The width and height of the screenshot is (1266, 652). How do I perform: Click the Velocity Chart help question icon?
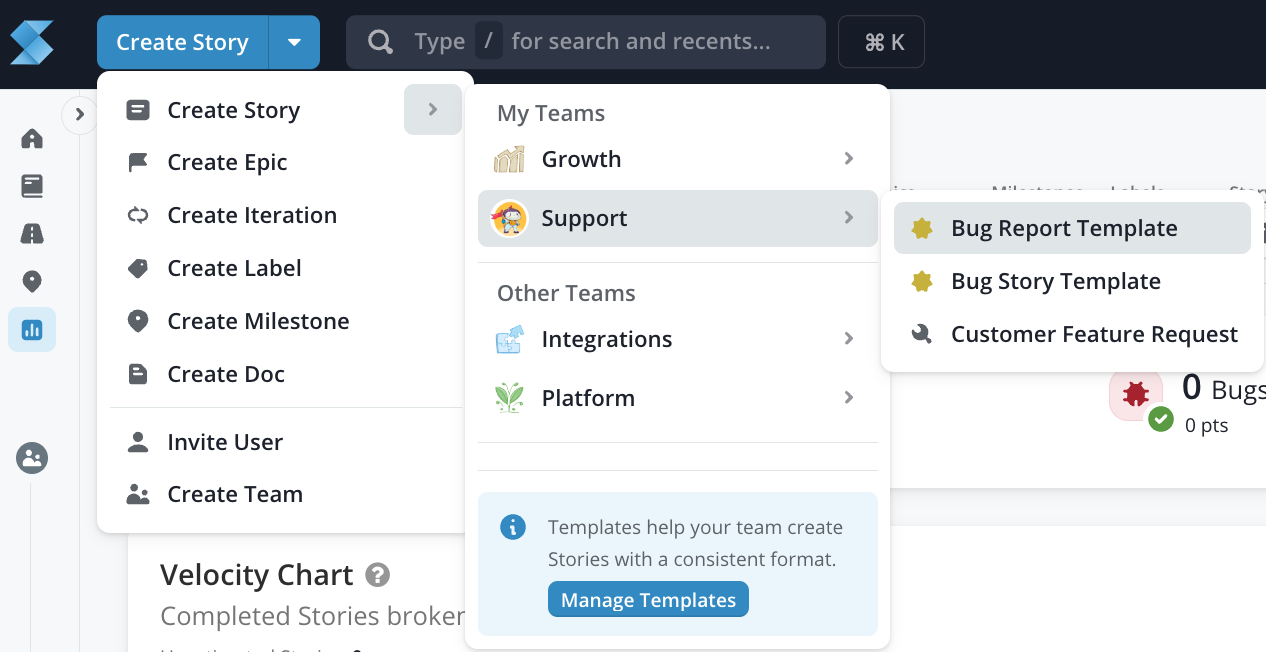tap(377, 575)
